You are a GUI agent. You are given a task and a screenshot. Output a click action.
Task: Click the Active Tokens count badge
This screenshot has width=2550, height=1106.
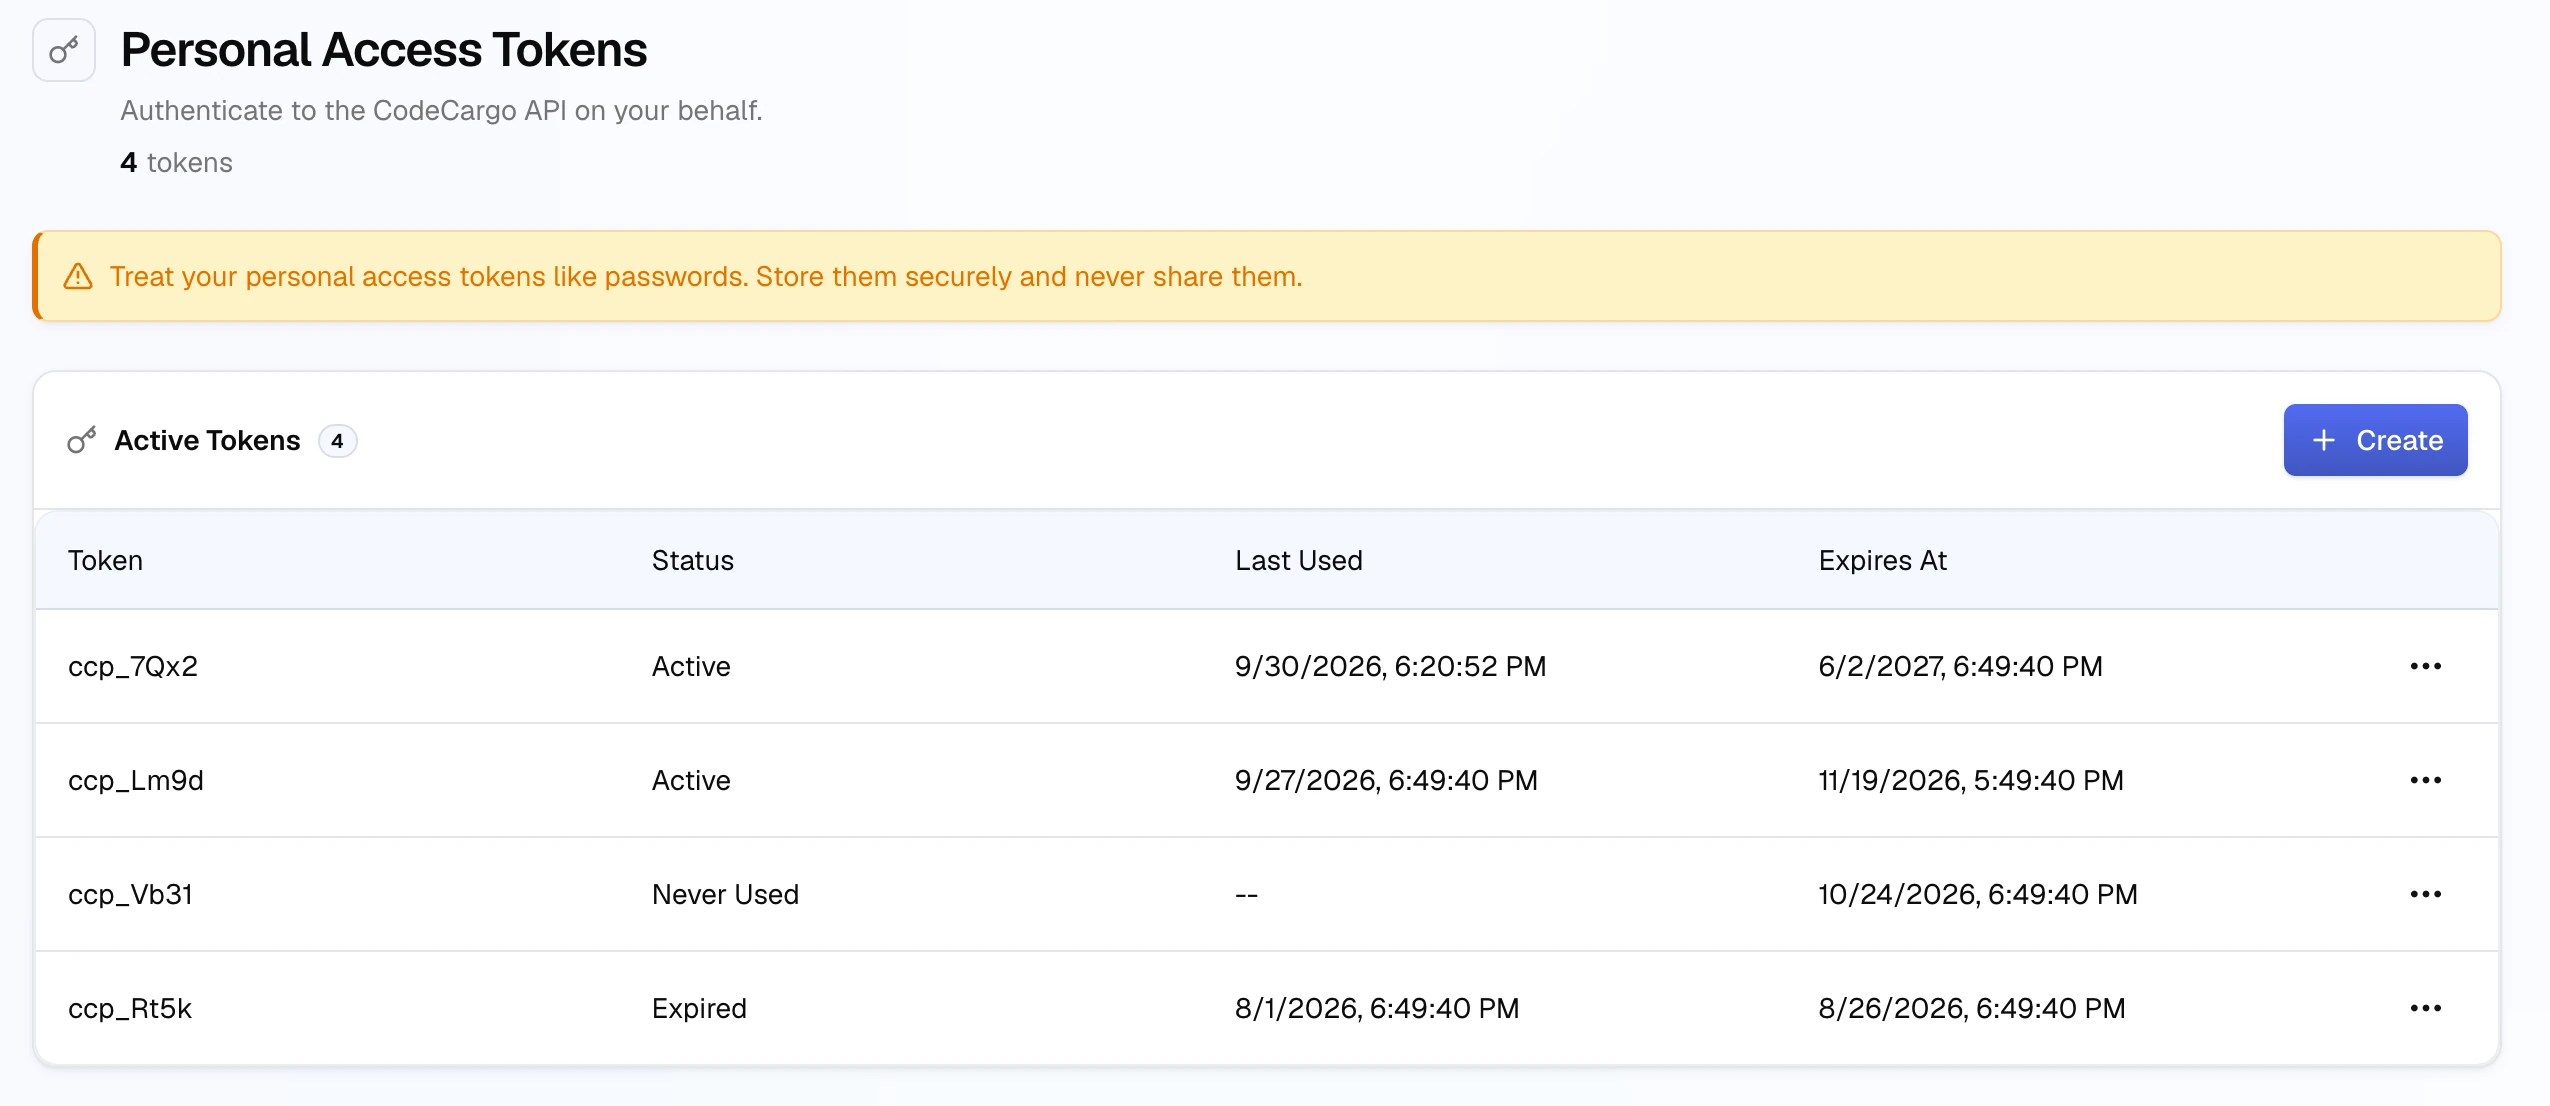(337, 441)
